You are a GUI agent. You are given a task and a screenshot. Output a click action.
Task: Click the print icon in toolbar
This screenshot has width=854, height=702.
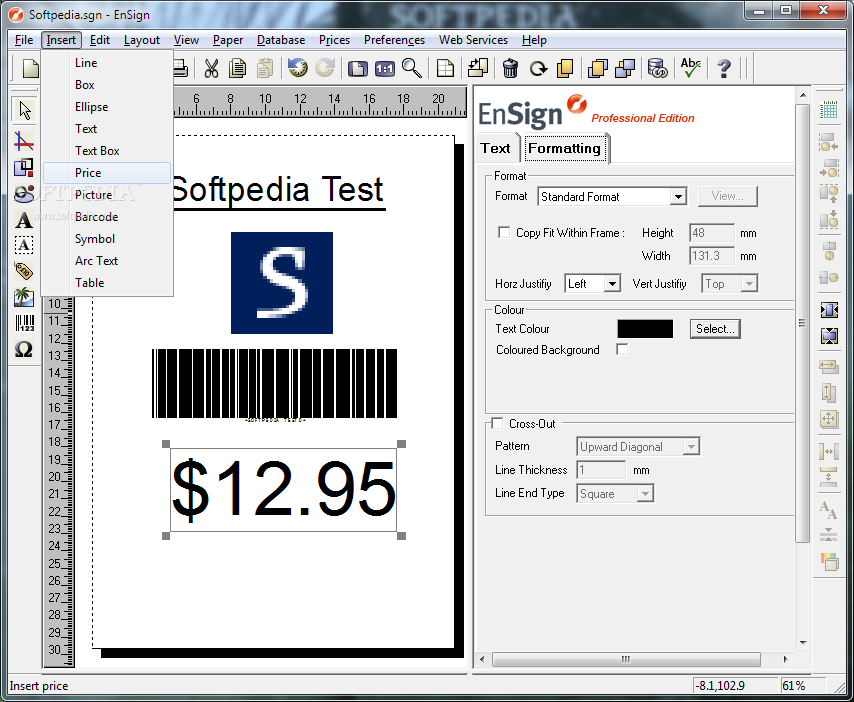point(180,69)
